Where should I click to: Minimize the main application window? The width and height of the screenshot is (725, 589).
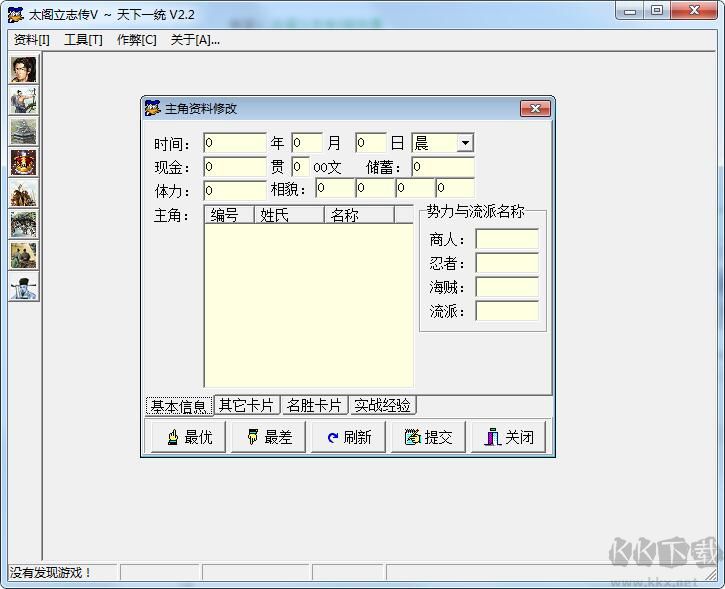[x=630, y=11]
